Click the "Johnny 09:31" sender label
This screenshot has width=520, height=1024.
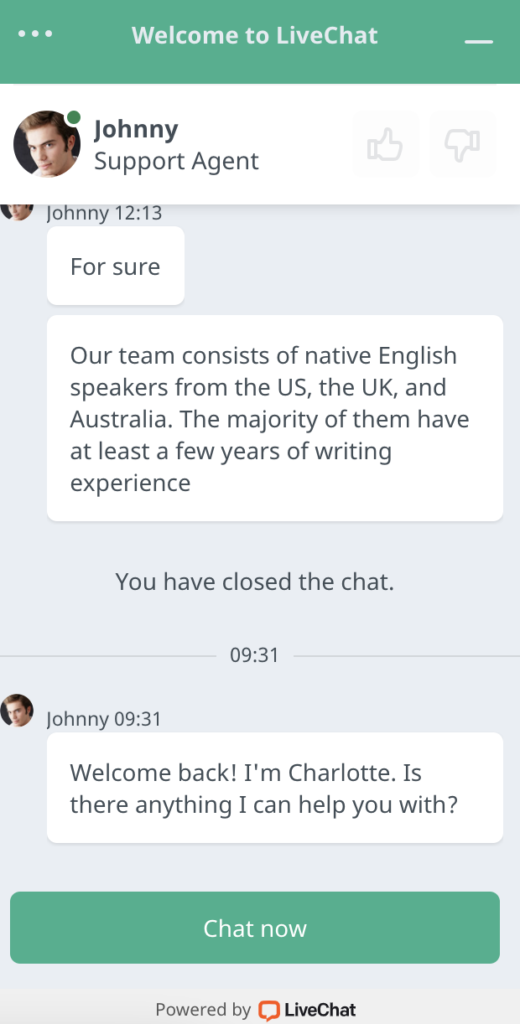coord(104,719)
